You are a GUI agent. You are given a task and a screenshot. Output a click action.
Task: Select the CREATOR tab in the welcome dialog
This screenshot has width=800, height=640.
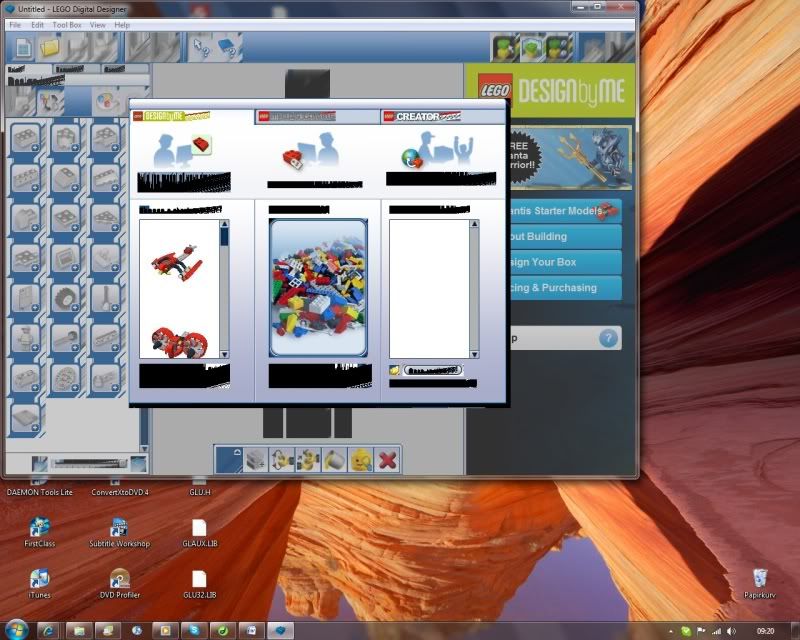(443, 117)
